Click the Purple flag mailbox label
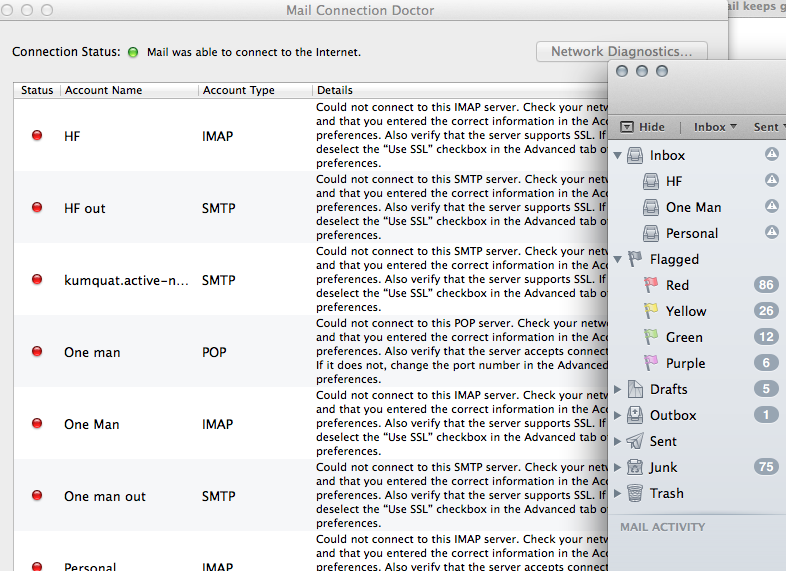The height and width of the screenshot is (571, 786). [685, 363]
